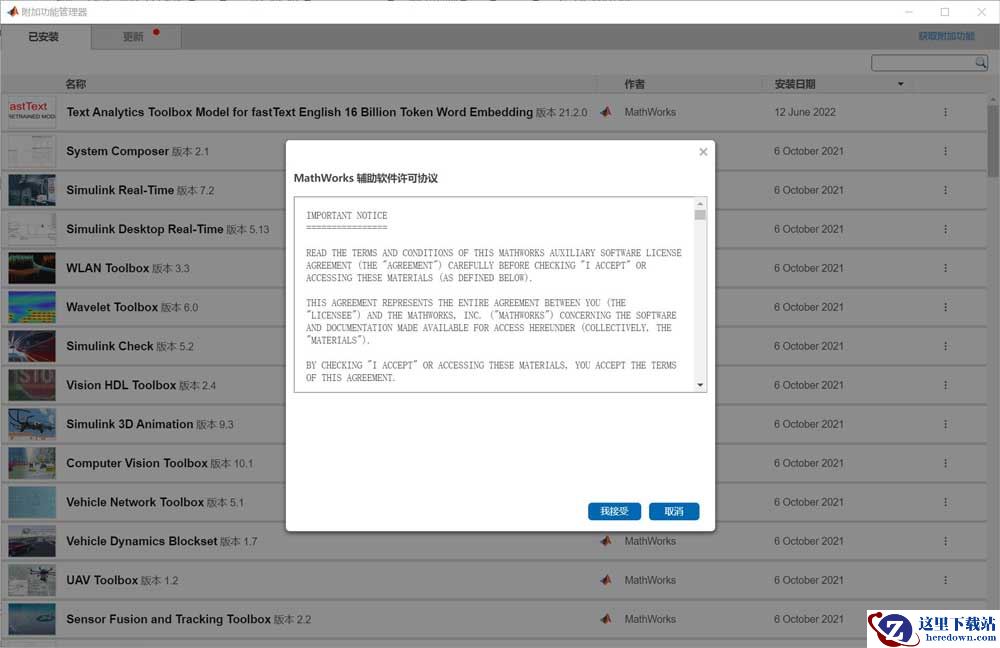
Task: Click the license text scrollbar thumb
Action: (700, 215)
